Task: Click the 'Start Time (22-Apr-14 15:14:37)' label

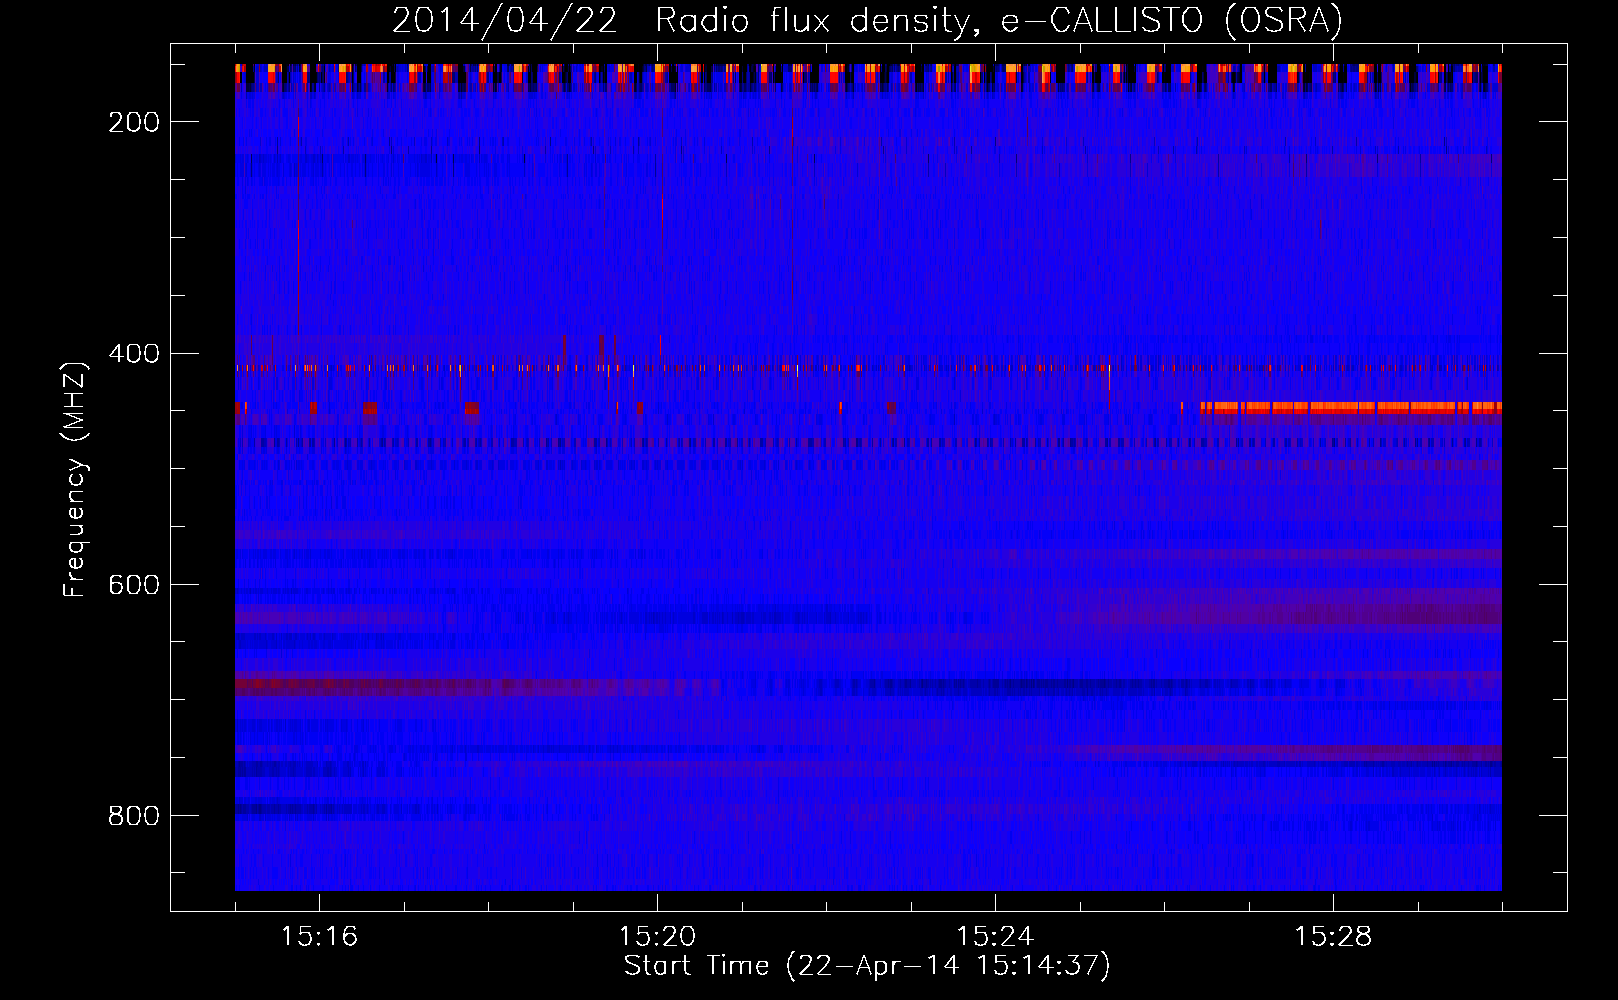Action: (x=867, y=966)
